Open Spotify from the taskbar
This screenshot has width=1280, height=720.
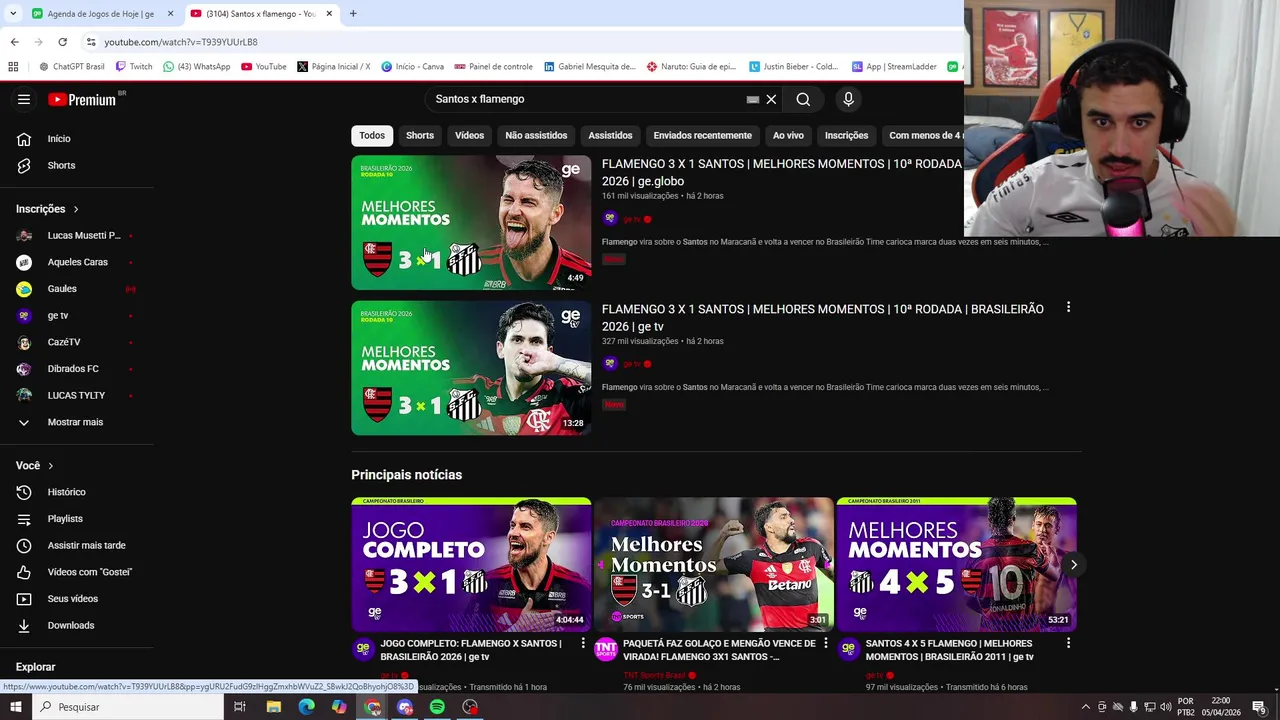pos(437,707)
